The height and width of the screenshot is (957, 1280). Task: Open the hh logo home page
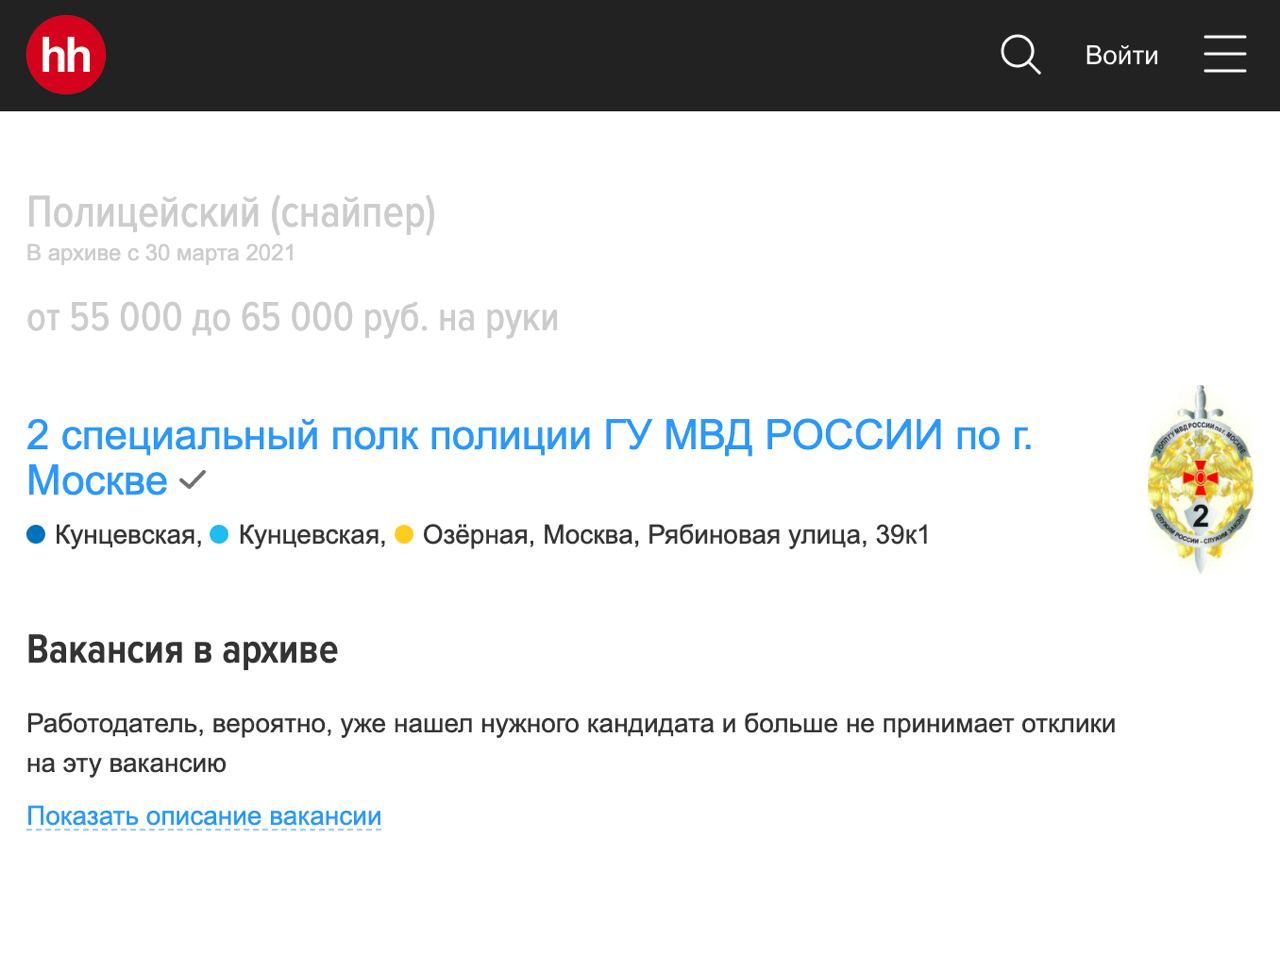coord(66,55)
